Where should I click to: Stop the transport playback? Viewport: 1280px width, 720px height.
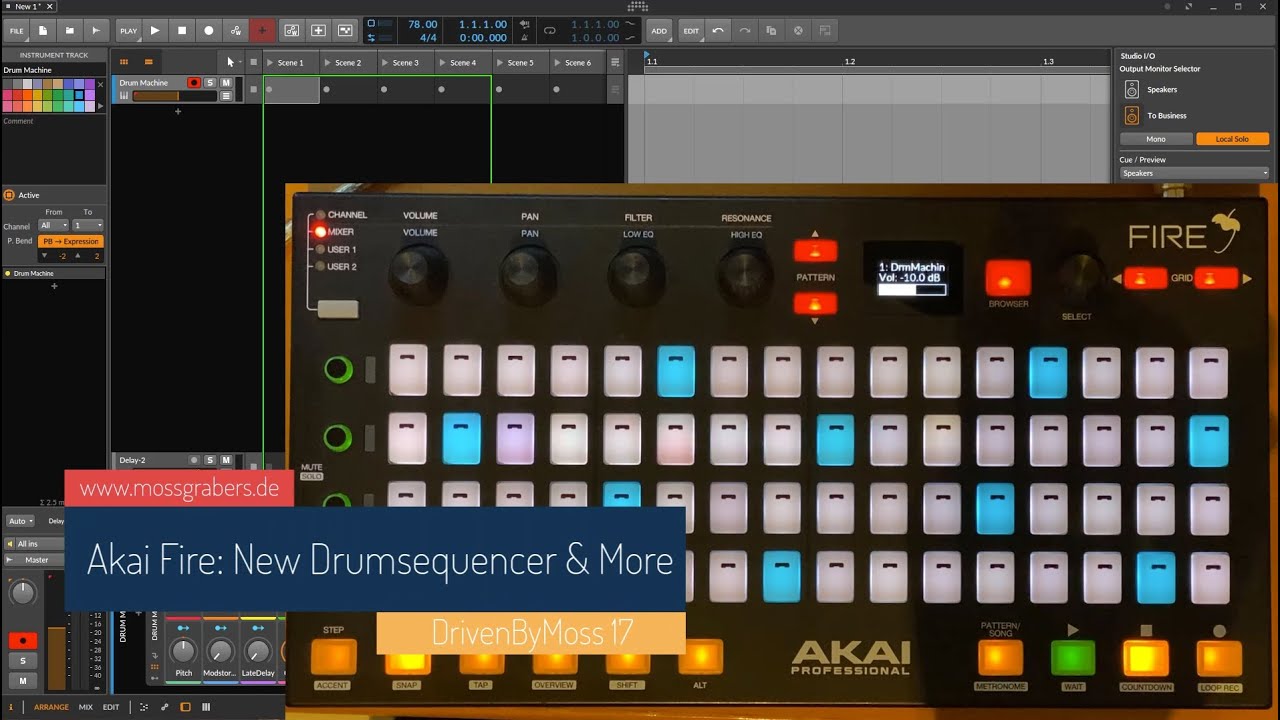(x=182, y=31)
